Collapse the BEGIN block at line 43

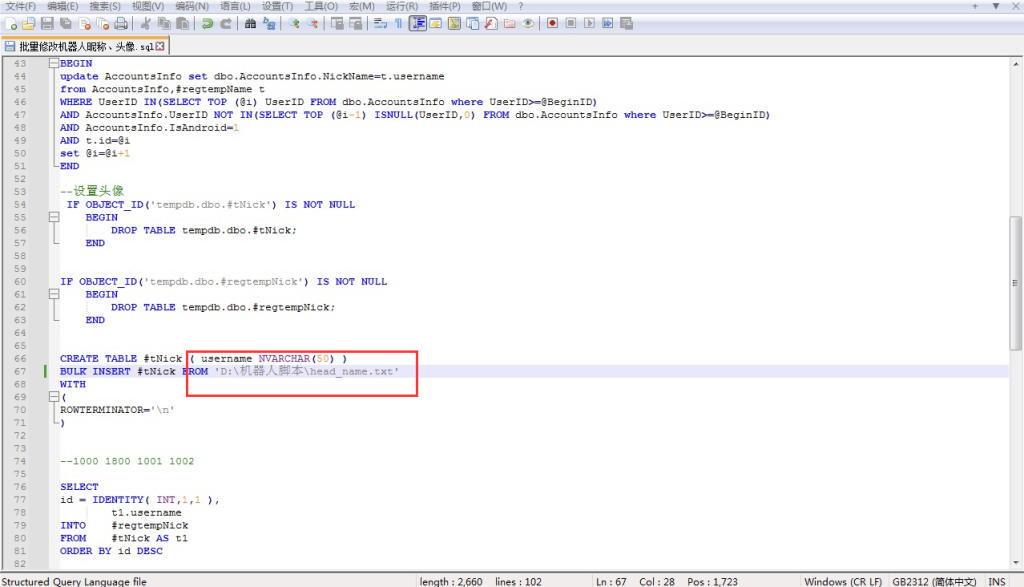click(53, 63)
